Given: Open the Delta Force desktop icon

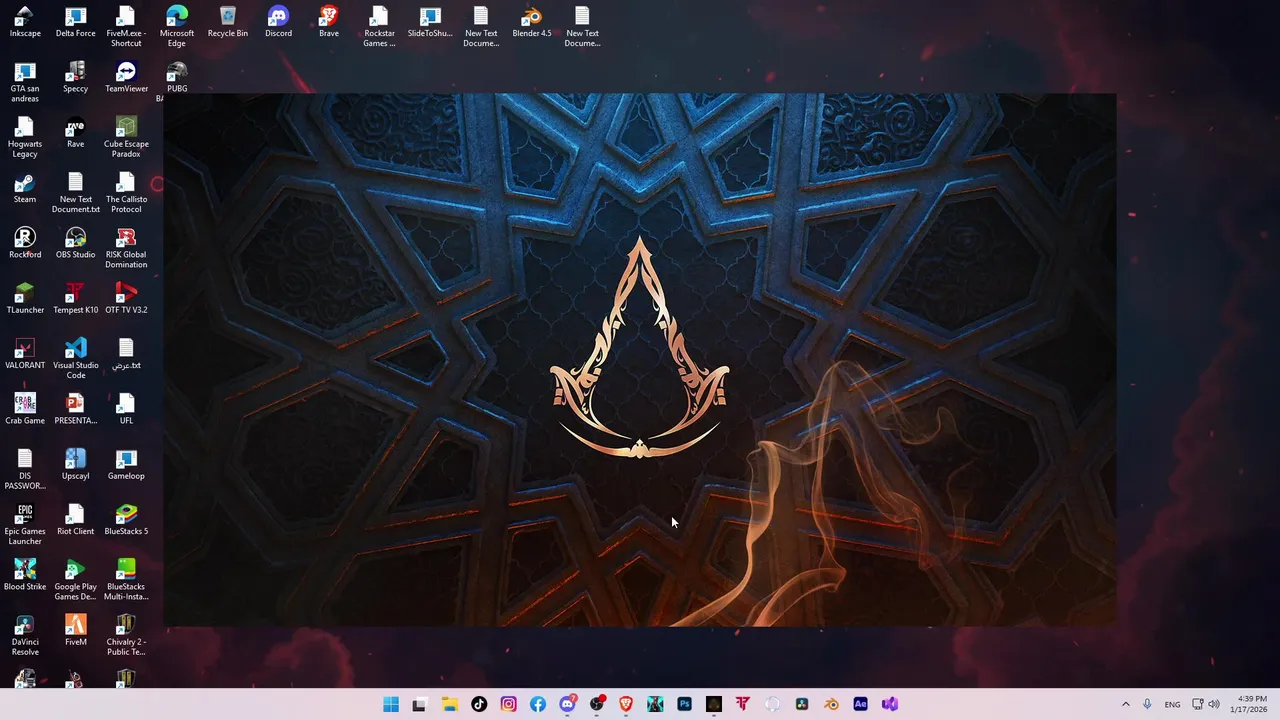Looking at the screenshot, I should coord(75,22).
